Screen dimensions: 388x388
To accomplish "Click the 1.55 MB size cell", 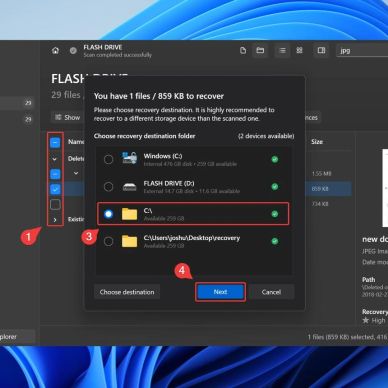I will [321, 174].
